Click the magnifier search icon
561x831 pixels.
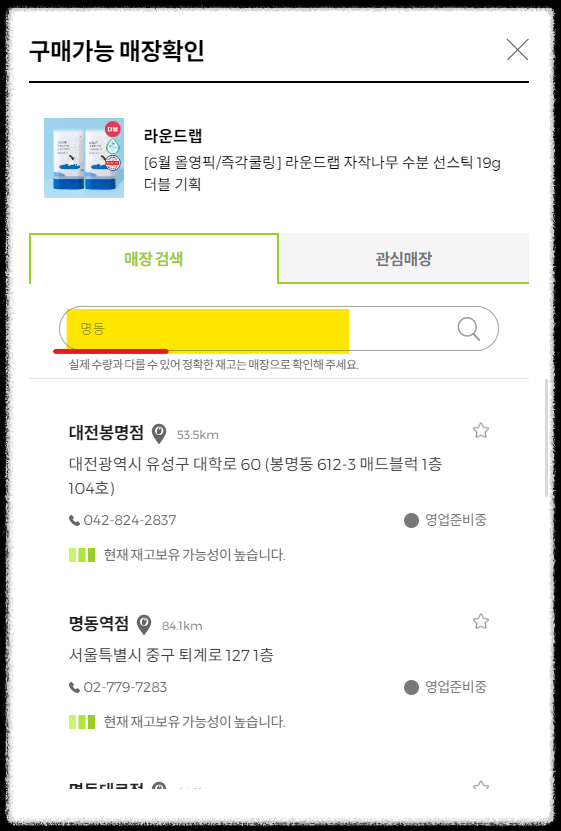coord(469,329)
